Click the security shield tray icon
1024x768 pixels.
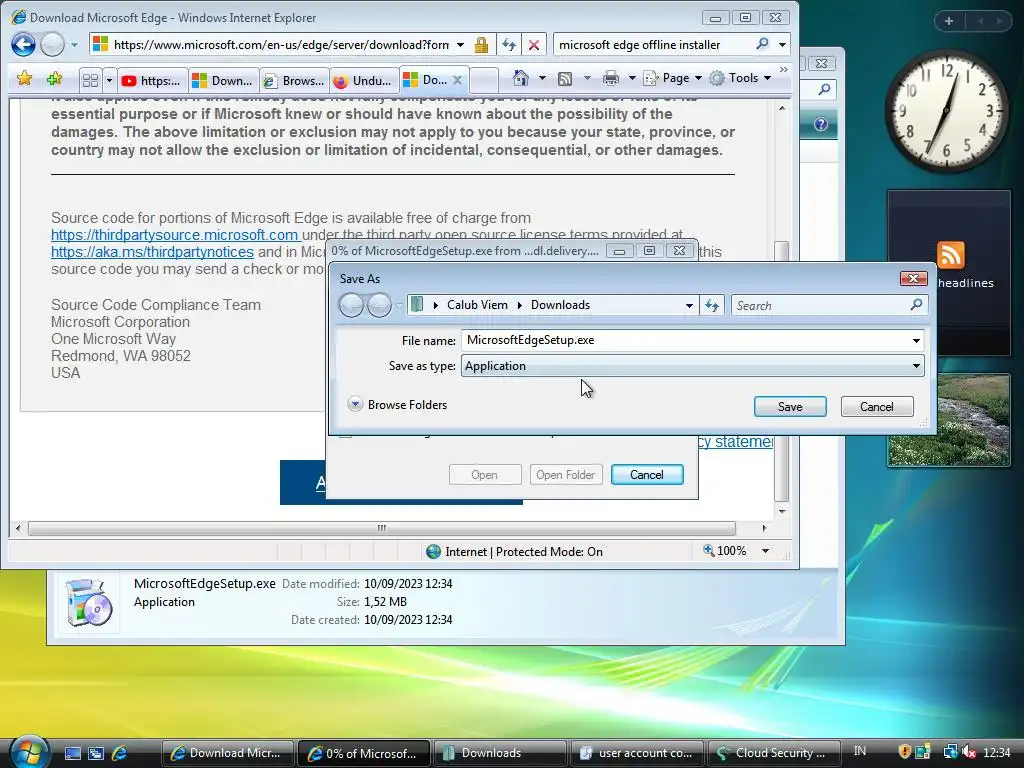click(904, 752)
